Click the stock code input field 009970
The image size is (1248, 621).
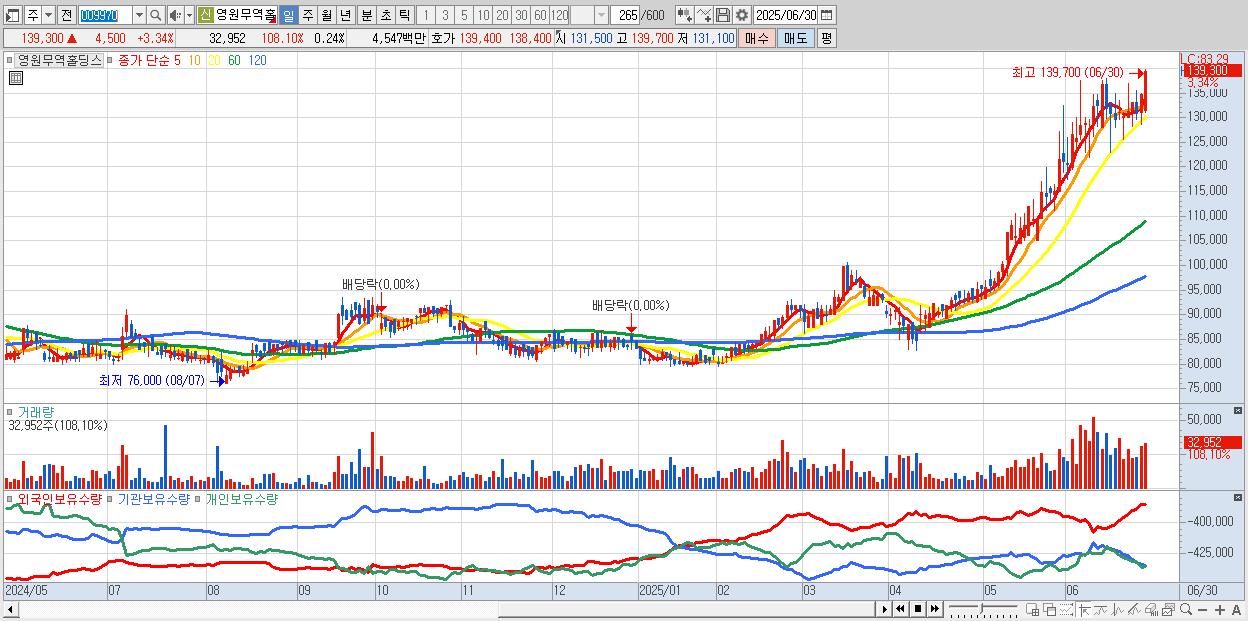point(105,15)
